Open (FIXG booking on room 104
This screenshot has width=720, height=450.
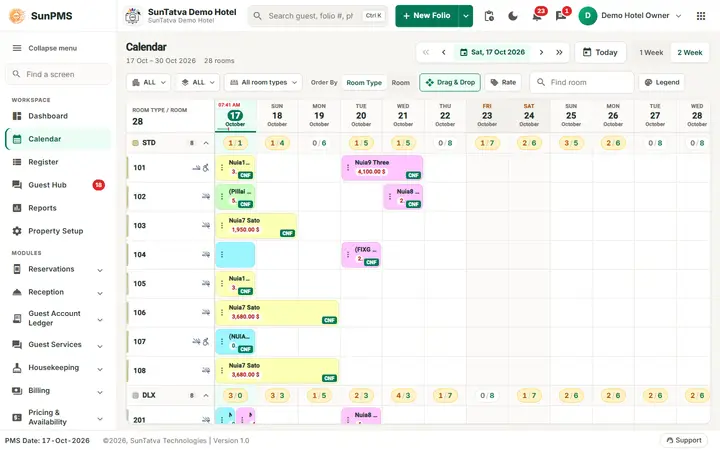point(361,255)
